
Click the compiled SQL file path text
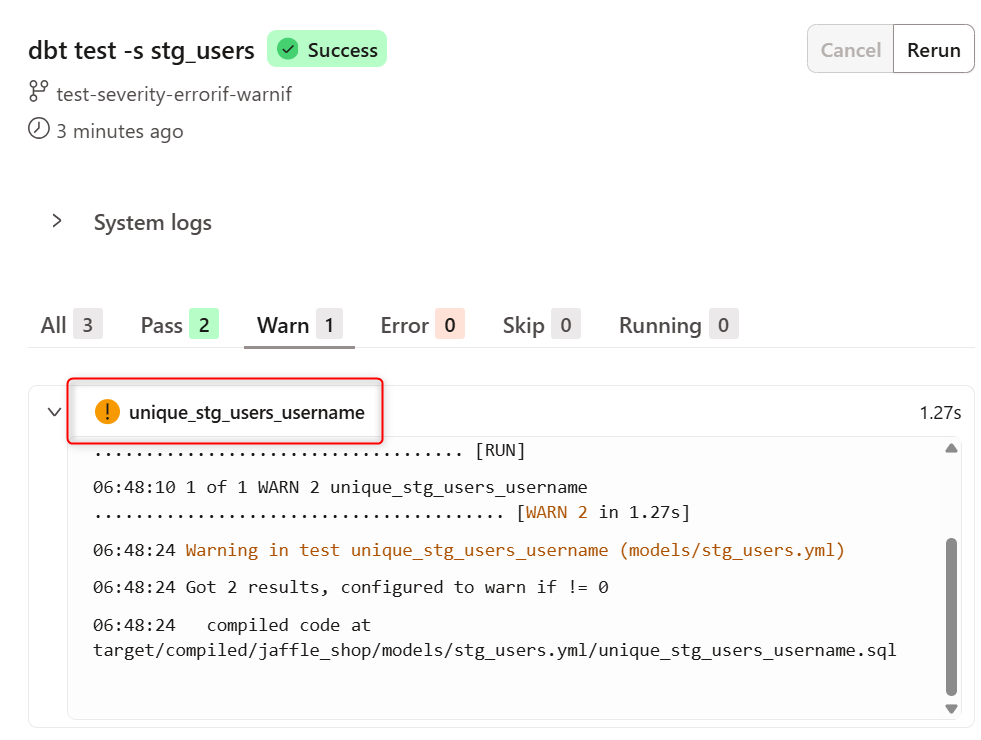point(494,650)
